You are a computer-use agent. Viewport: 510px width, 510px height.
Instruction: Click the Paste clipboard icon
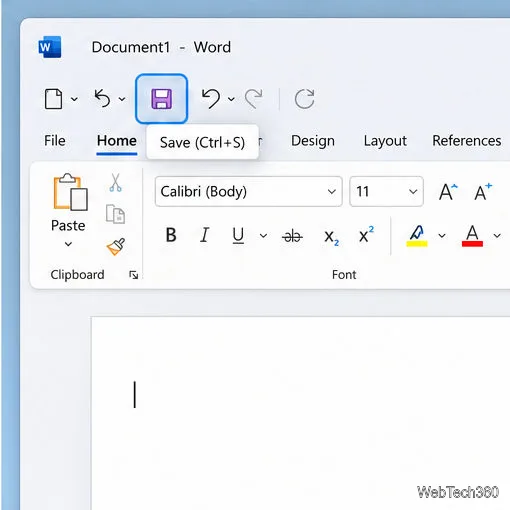(70, 192)
